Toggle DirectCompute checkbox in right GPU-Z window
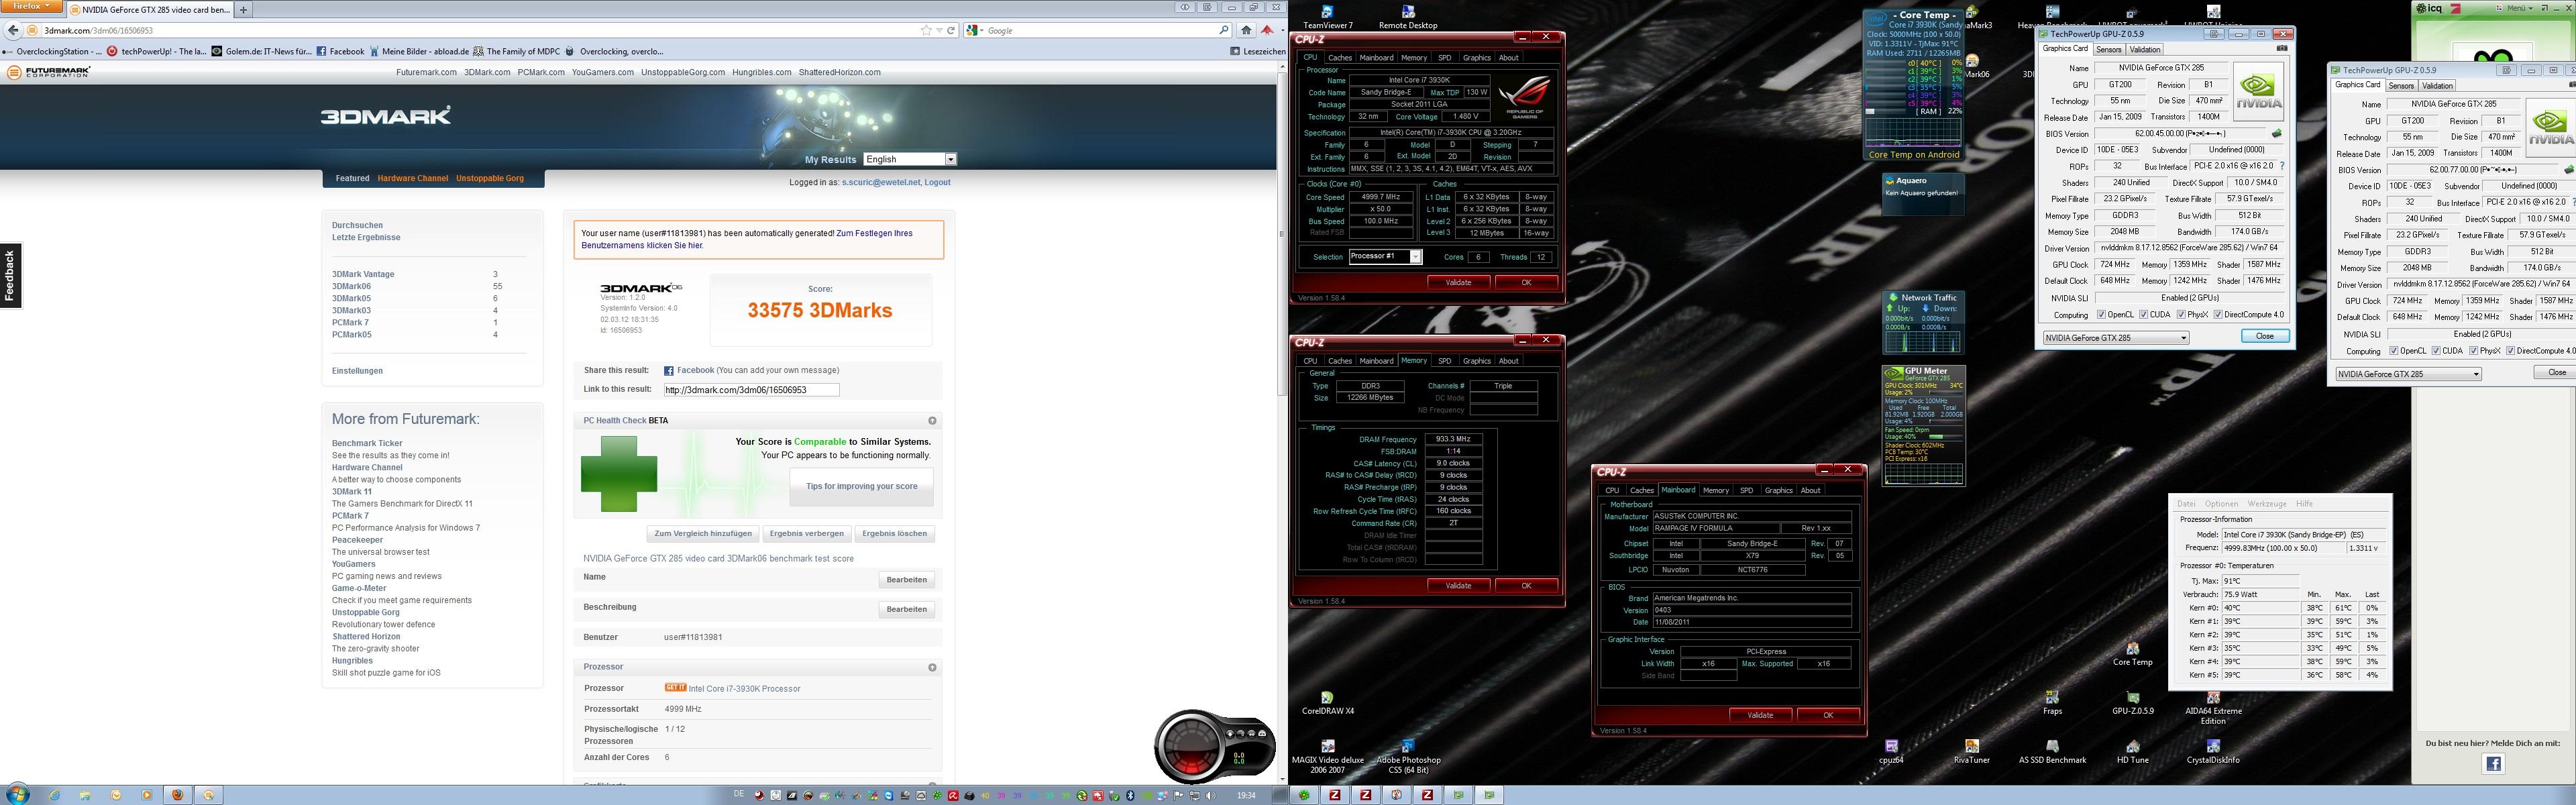2576x805 pixels. (x=2510, y=351)
